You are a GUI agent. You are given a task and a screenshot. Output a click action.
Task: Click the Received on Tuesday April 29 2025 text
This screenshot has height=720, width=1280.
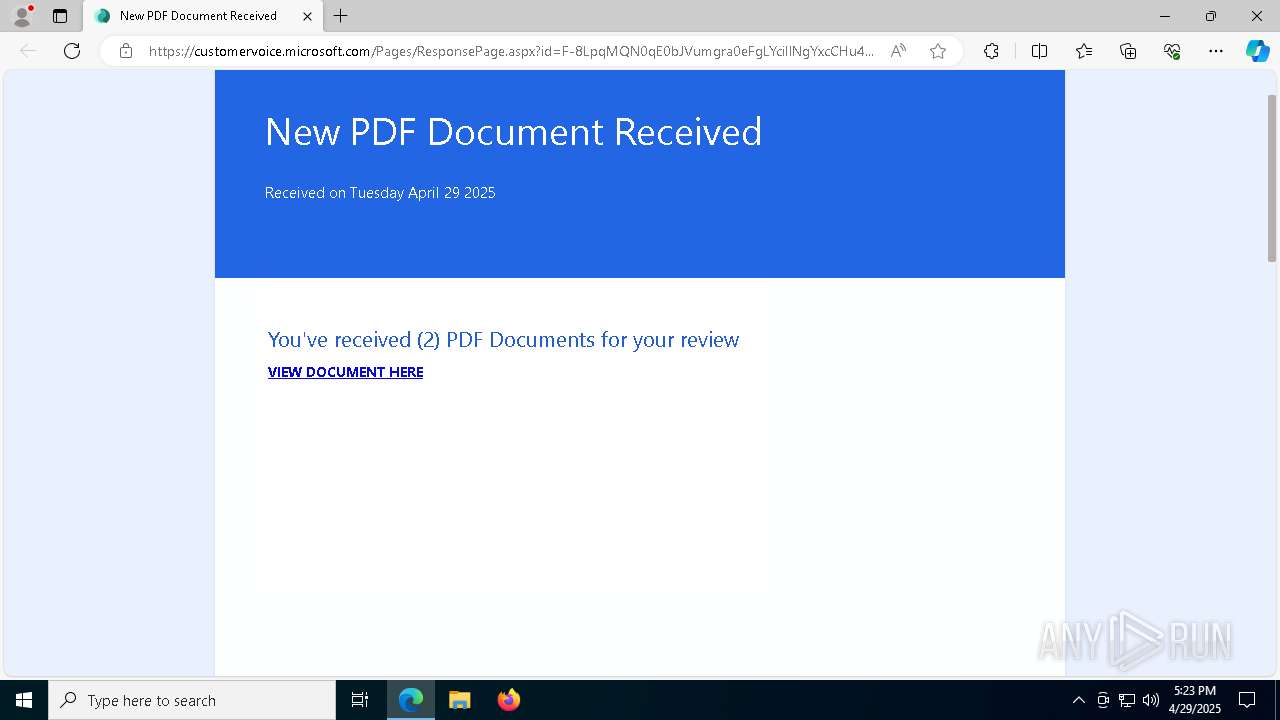380,192
